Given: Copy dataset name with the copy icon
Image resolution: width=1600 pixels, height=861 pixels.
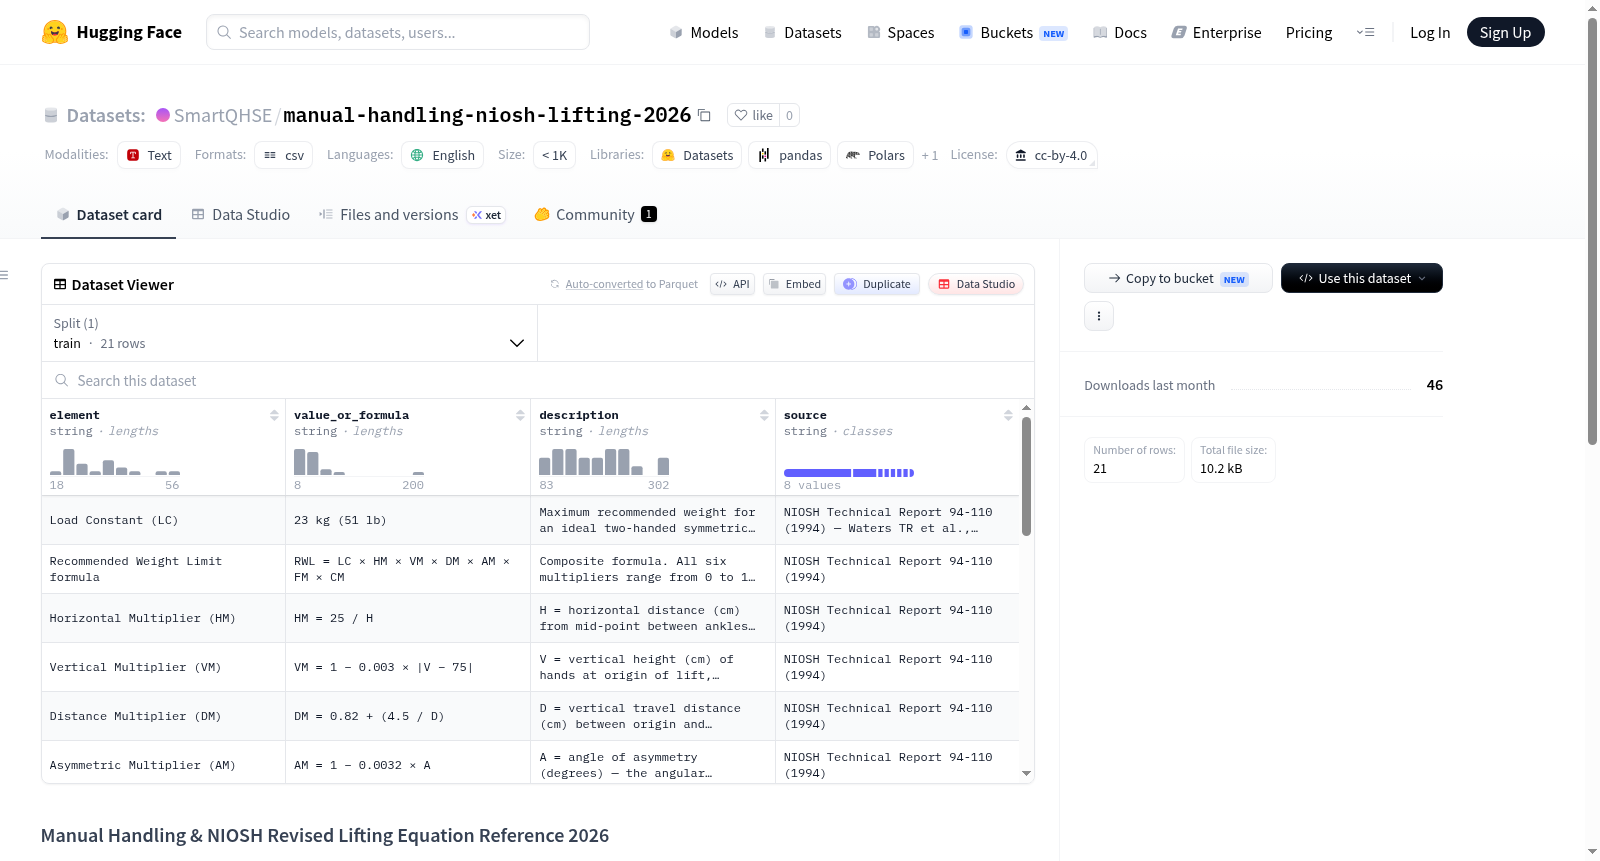Looking at the screenshot, I should click(x=704, y=115).
